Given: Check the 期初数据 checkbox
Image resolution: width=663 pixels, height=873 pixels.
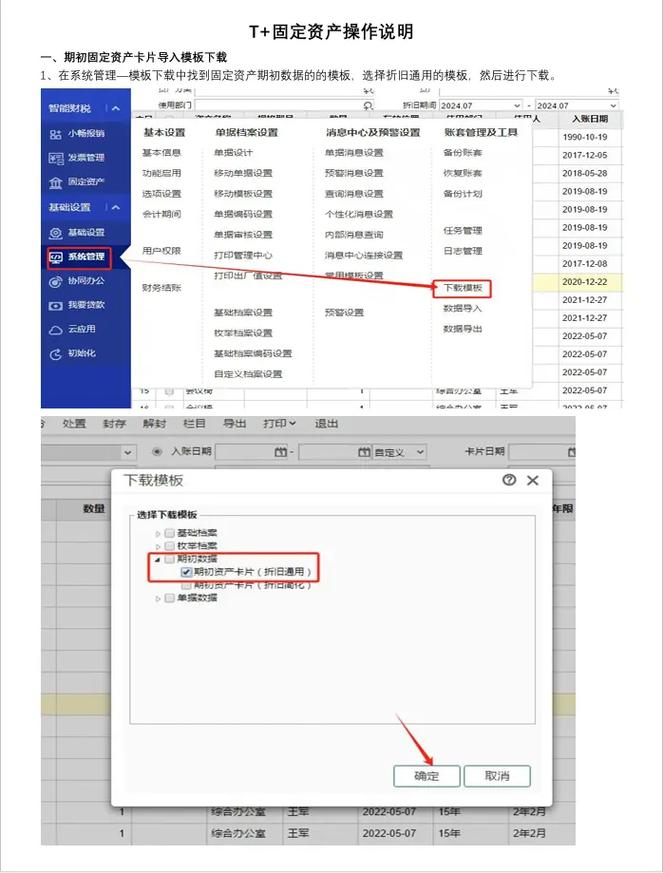Looking at the screenshot, I should coord(170,558).
